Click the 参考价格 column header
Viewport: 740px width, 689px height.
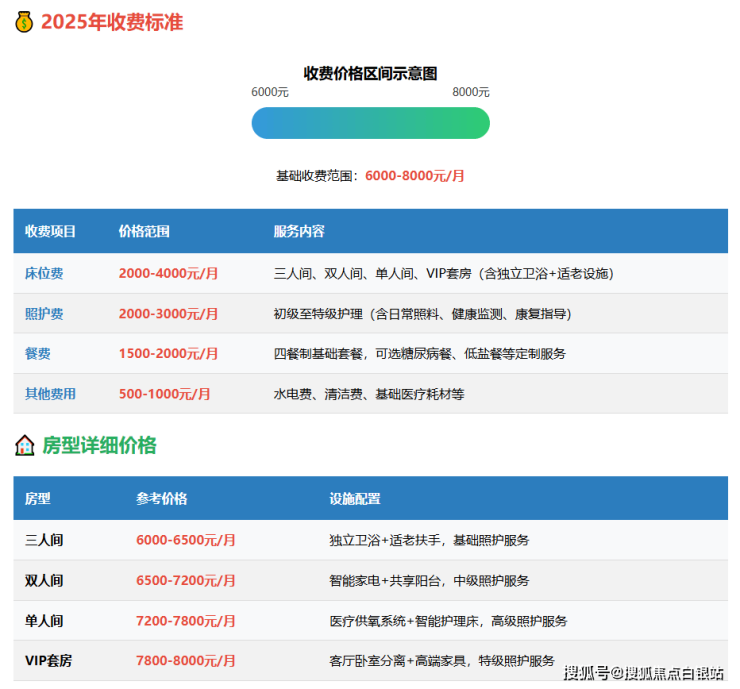point(162,499)
